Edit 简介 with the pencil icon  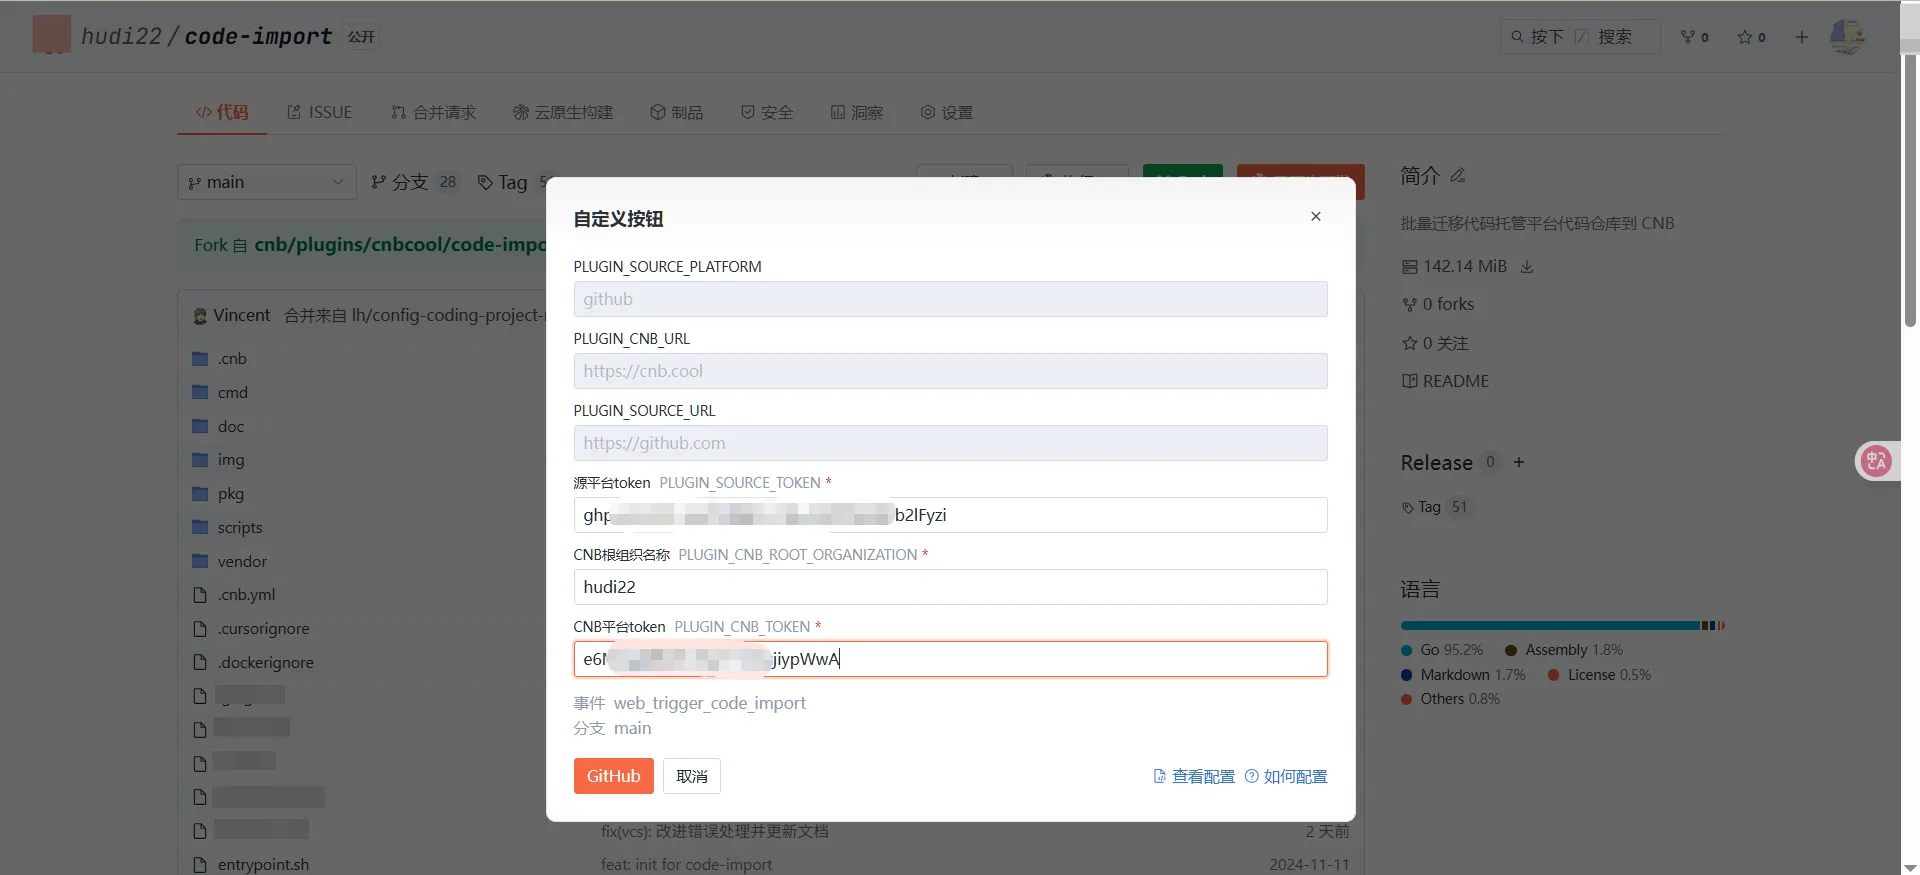1457,175
